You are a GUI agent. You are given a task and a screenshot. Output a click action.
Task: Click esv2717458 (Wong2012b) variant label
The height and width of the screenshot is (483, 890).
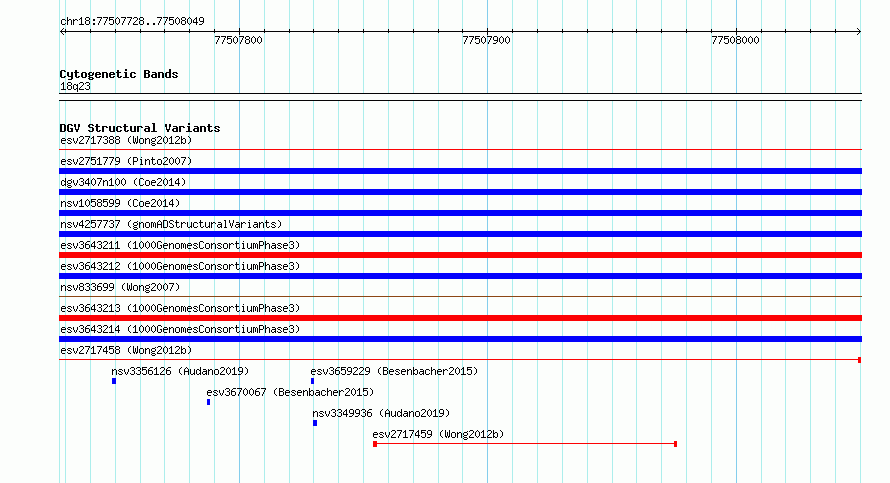126,350
